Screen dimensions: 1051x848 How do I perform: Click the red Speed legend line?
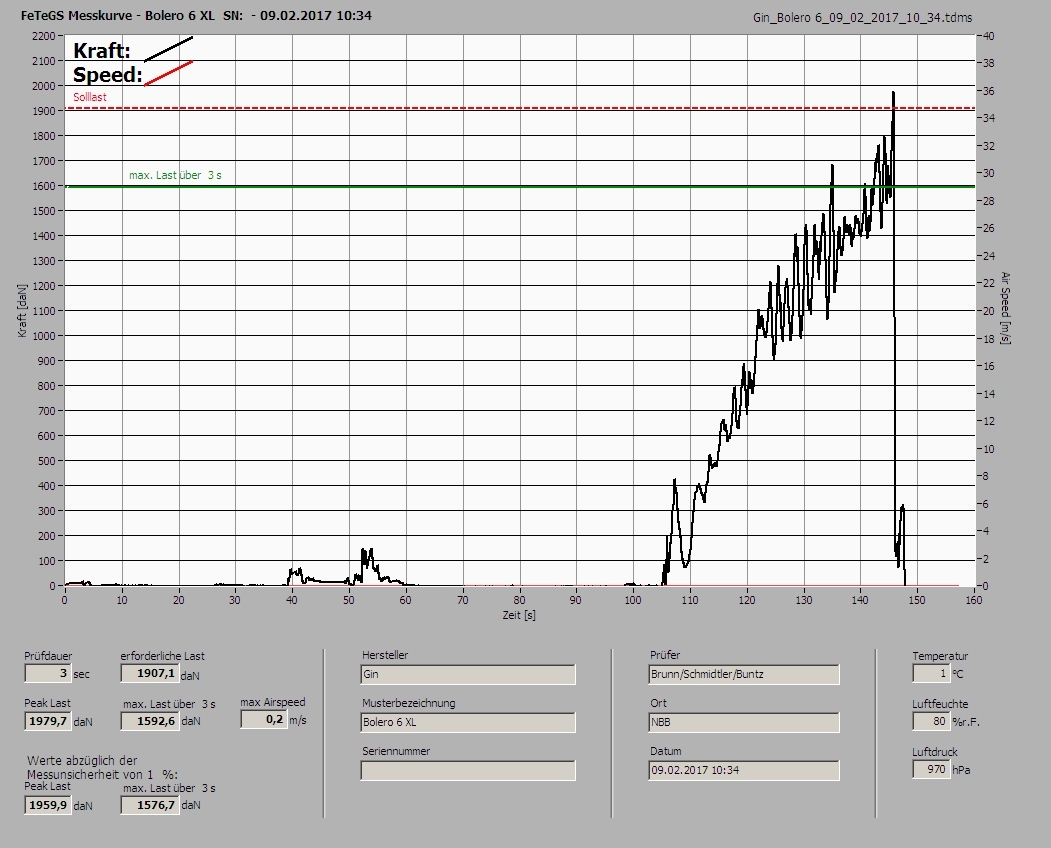(169, 73)
